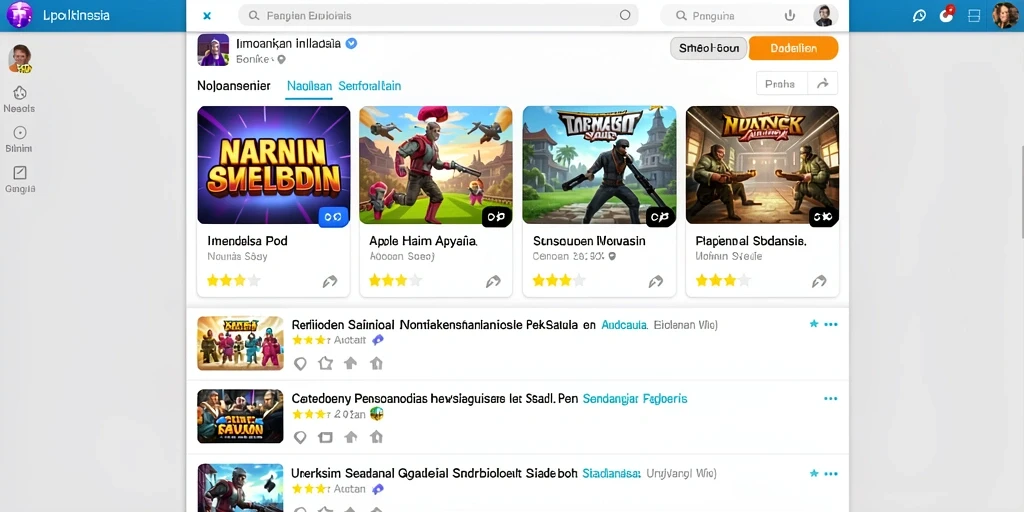This screenshot has height=512, width=1024.
Task: Click the Siadianasa link in third post
Action: (x=612, y=473)
